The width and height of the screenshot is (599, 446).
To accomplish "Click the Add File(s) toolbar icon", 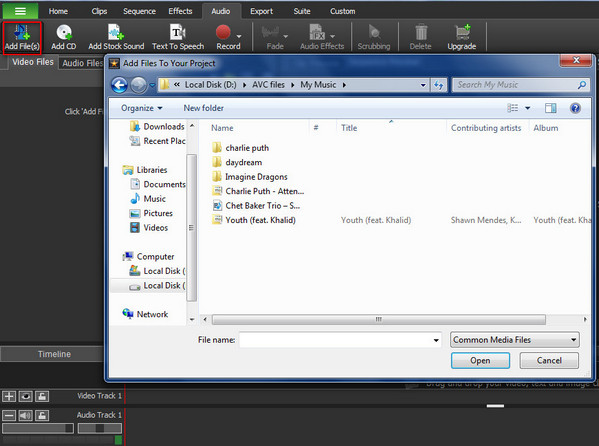I will point(22,37).
